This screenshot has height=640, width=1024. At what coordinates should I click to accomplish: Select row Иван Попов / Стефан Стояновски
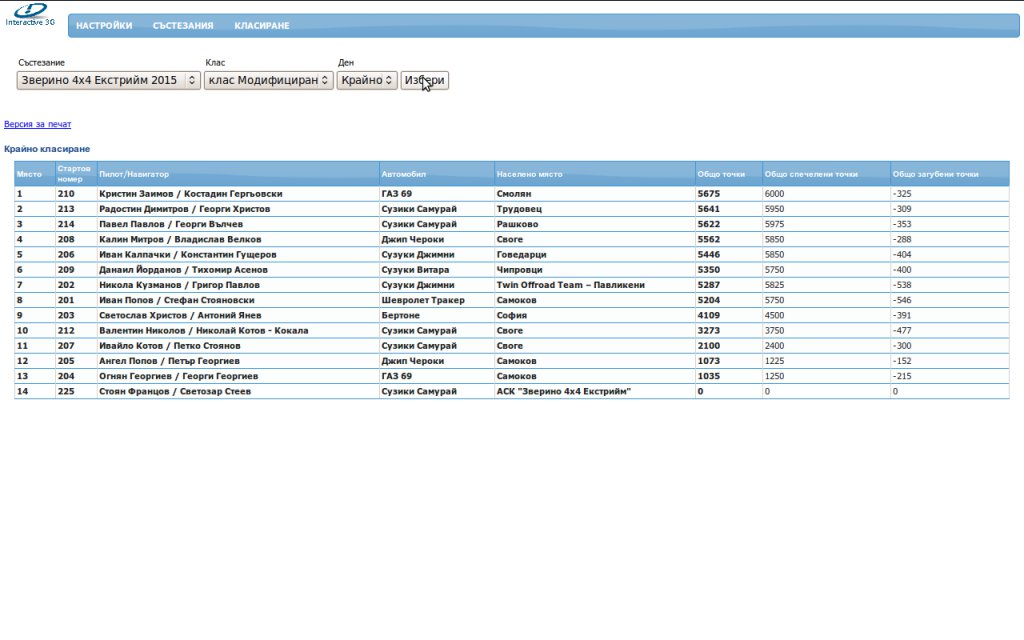pyautogui.click(x=511, y=300)
